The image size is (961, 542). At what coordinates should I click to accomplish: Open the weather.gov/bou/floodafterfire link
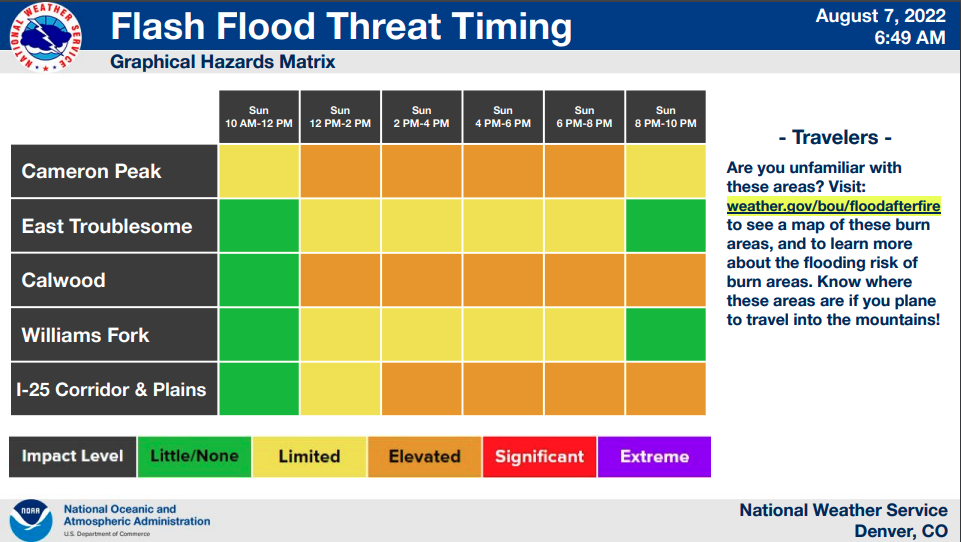click(834, 206)
